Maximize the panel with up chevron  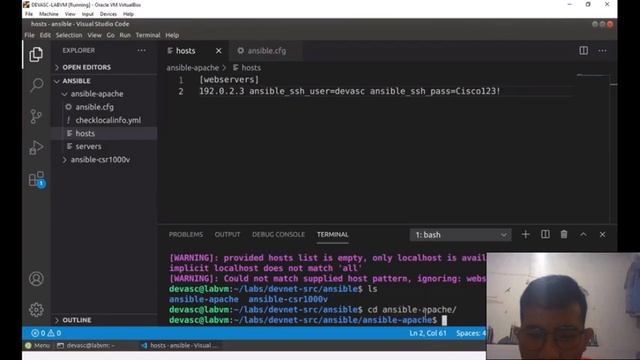[583, 234]
